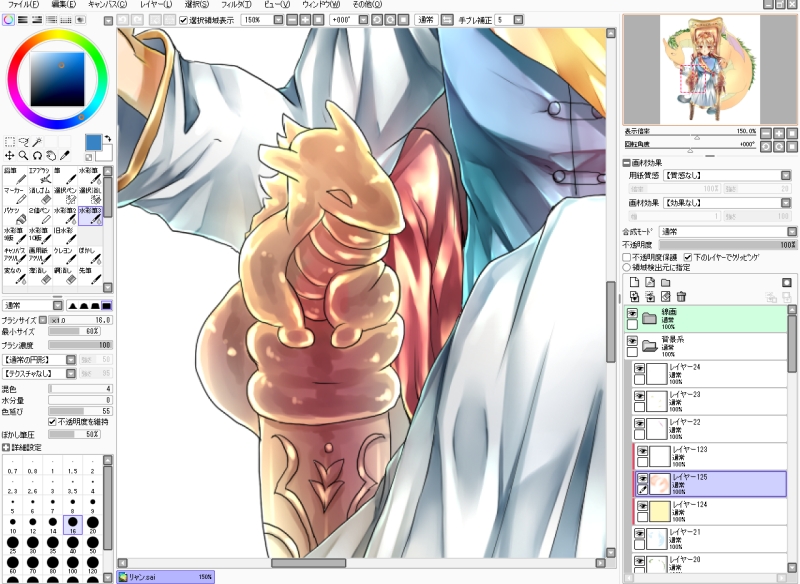800x584 pixels.
Task: Choose the 鉛筆 pencil brush
Action: tap(15, 176)
